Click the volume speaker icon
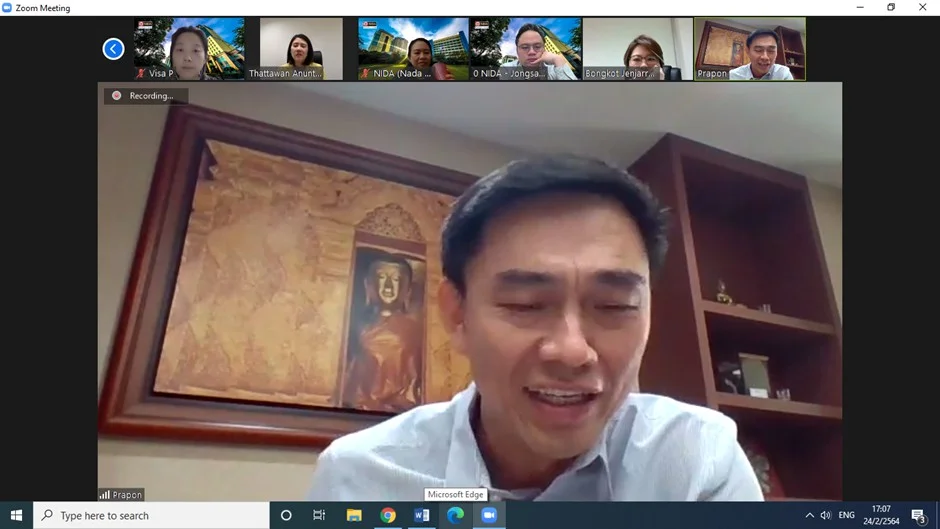The image size is (940, 529). pos(826,515)
